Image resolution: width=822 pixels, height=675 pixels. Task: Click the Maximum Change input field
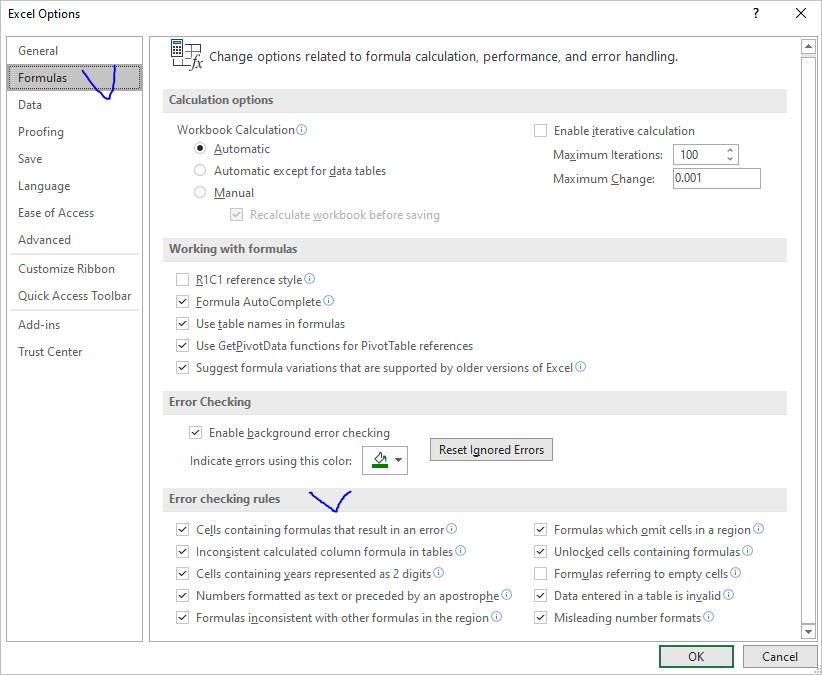(717, 178)
